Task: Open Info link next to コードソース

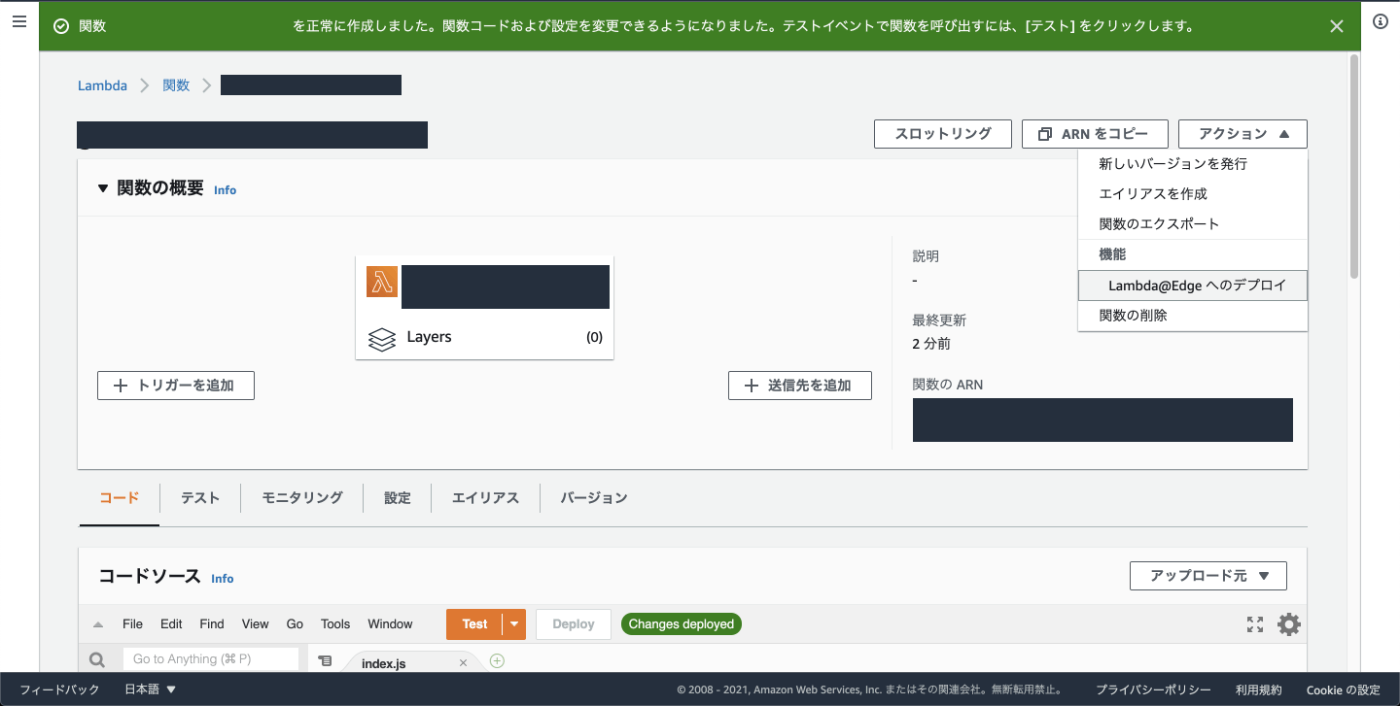Action: (222, 578)
